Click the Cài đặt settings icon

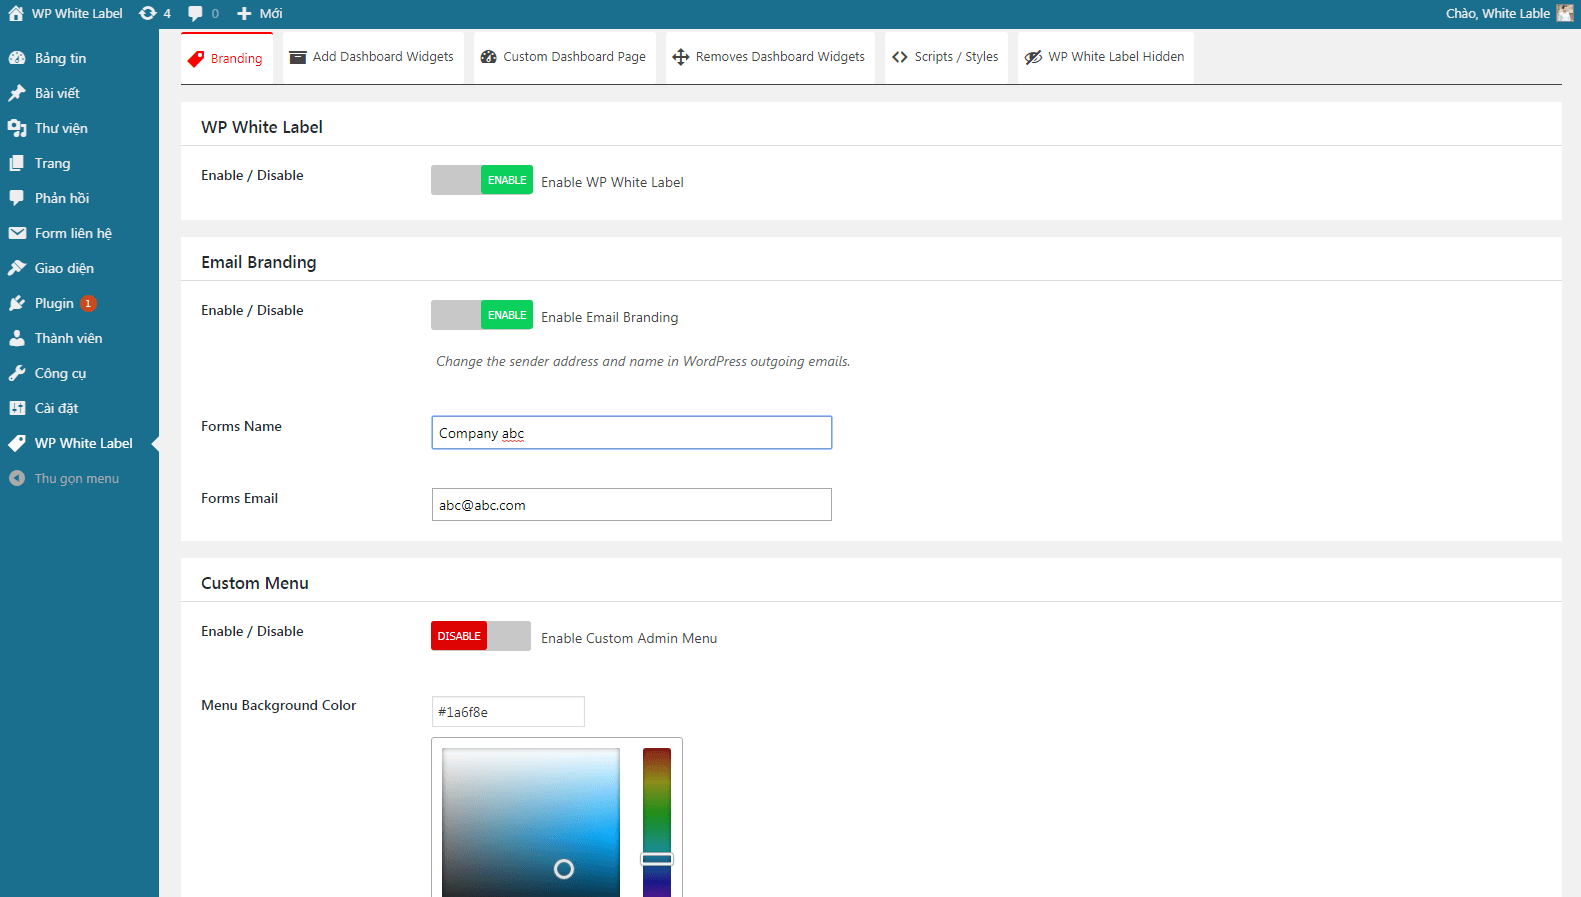(x=17, y=408)
